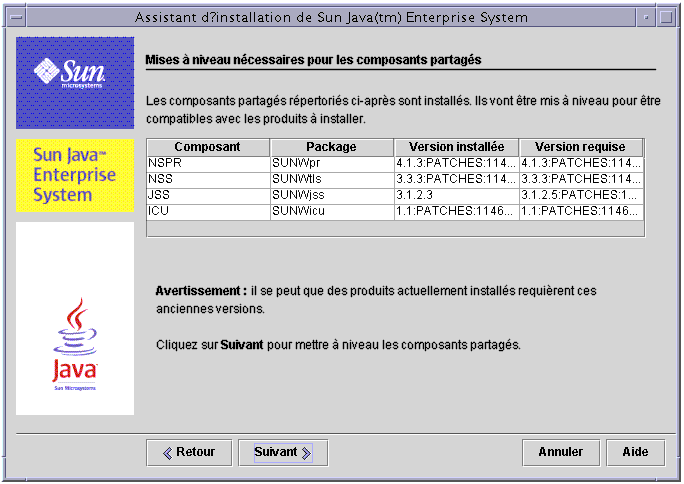The width and height of the screenshot is (684, 484).
Task: Maximize the installer window
Action: click(x=666, y=17)
